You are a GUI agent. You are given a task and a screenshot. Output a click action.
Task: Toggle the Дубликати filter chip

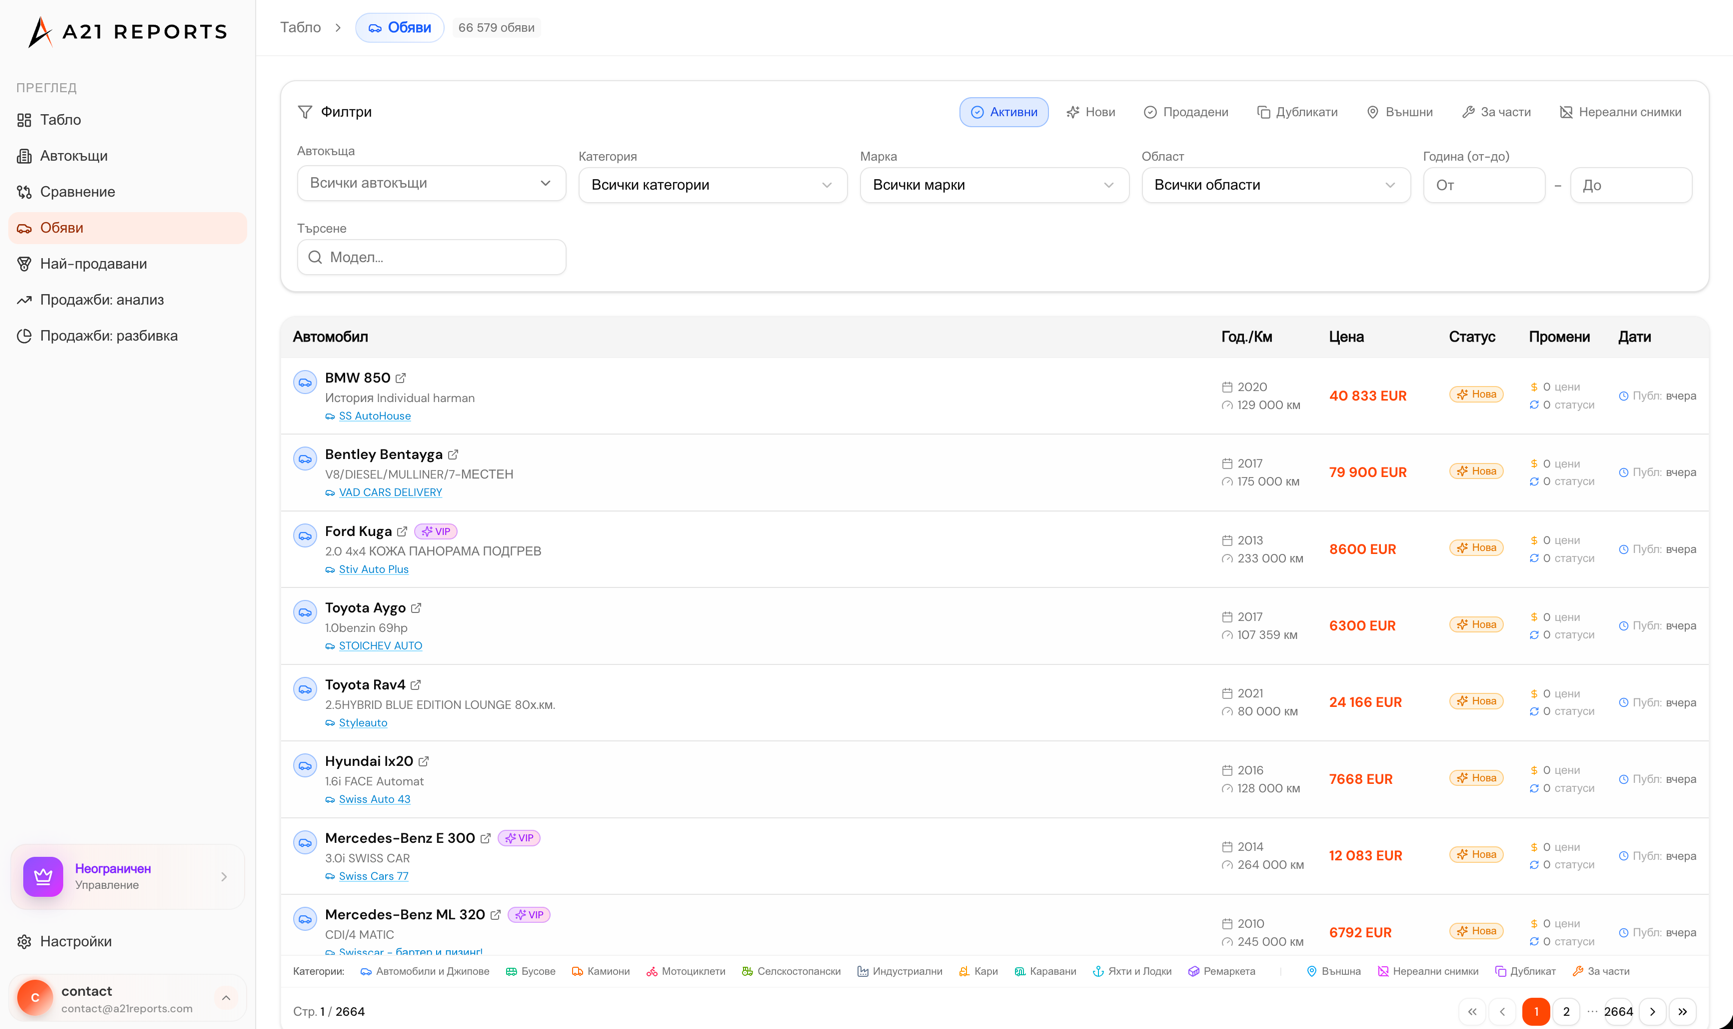[x=1297, y=112]
